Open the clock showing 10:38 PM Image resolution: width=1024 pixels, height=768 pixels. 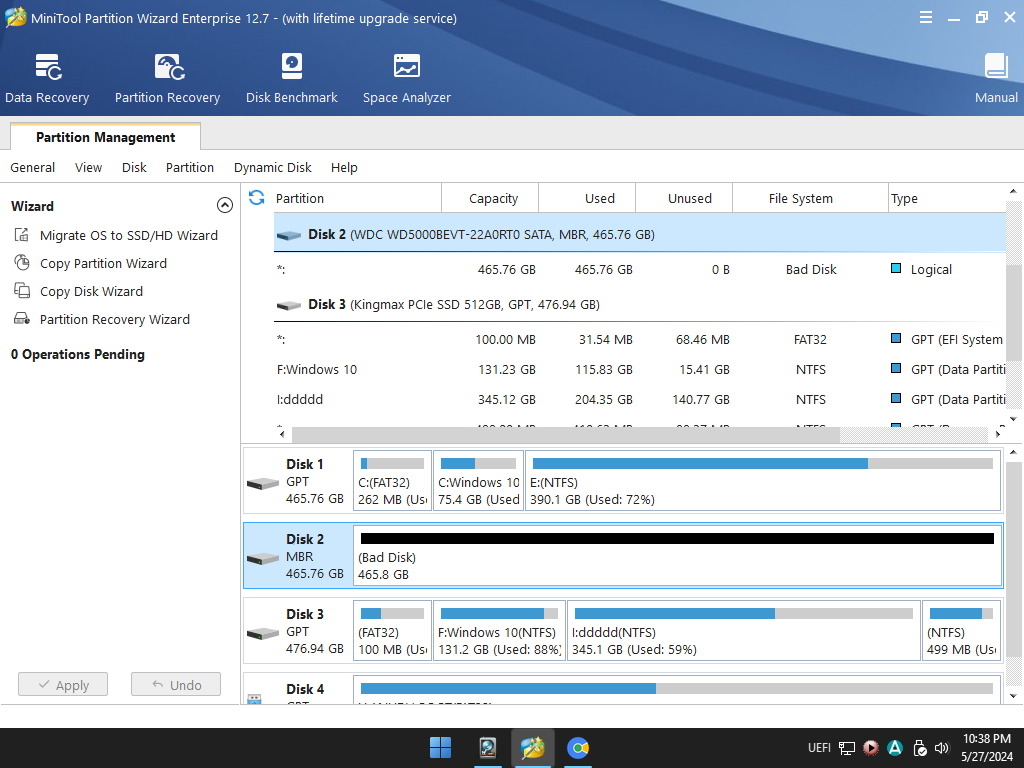pos(987,747)
